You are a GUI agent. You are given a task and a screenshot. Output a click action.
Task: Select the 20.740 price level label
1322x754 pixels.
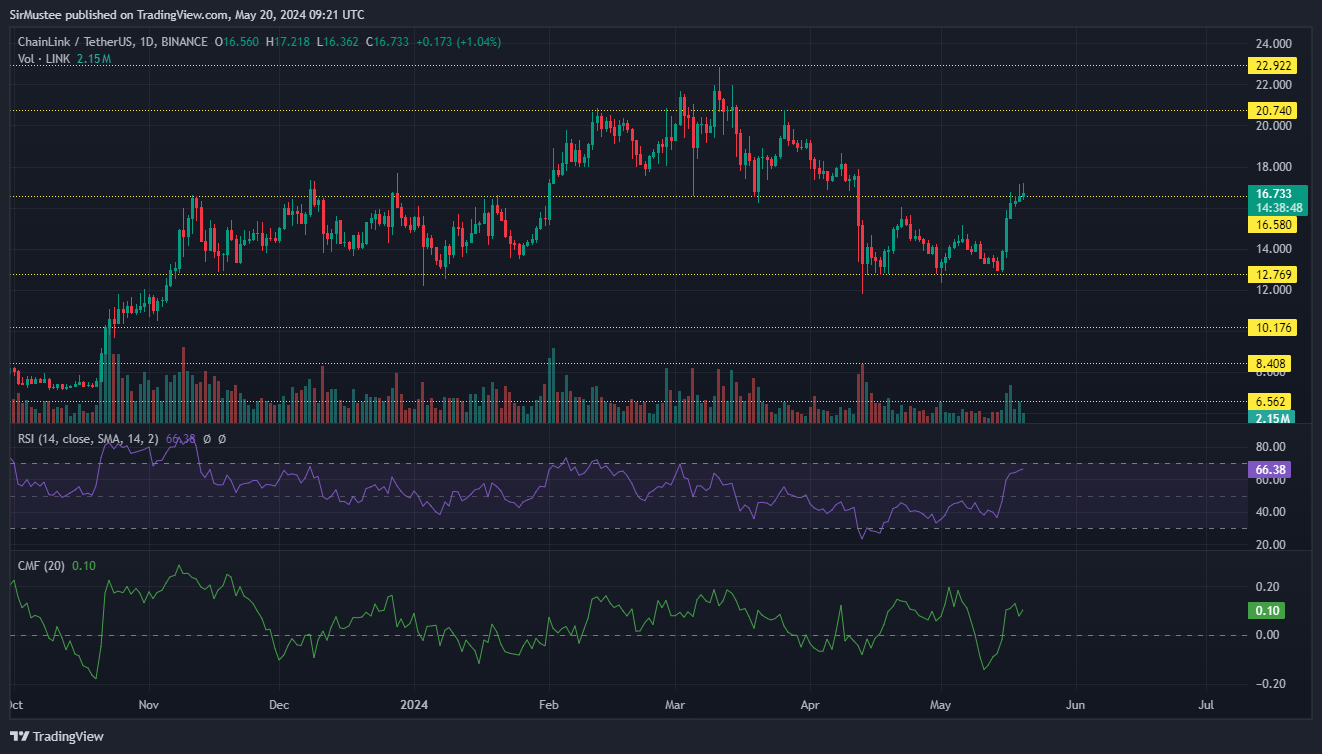click(1272, 111)
